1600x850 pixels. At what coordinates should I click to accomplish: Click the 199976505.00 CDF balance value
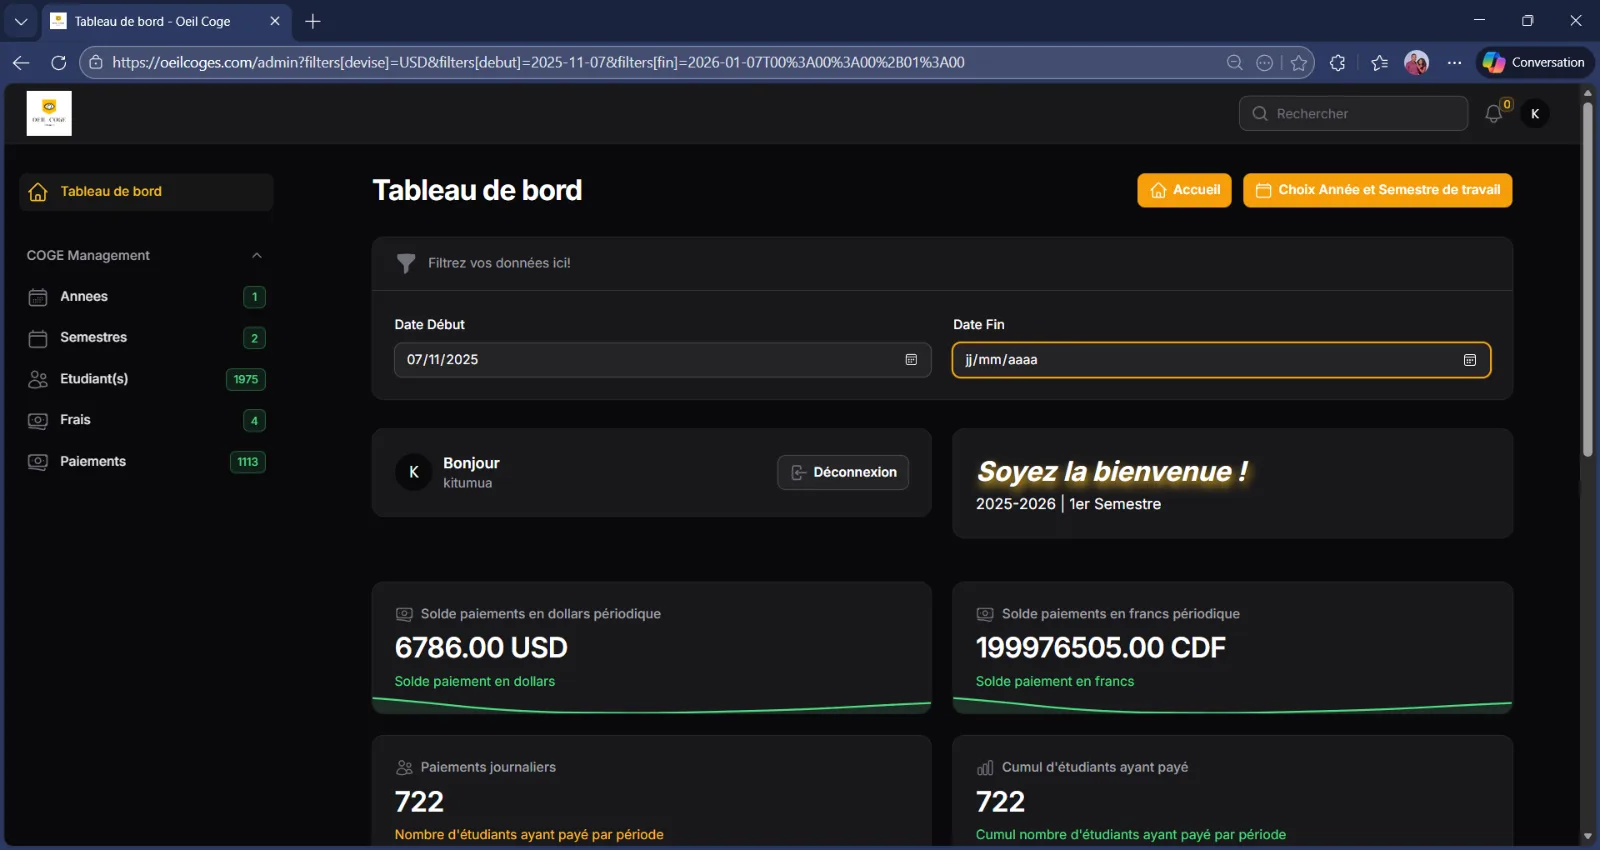(1100, 648)
